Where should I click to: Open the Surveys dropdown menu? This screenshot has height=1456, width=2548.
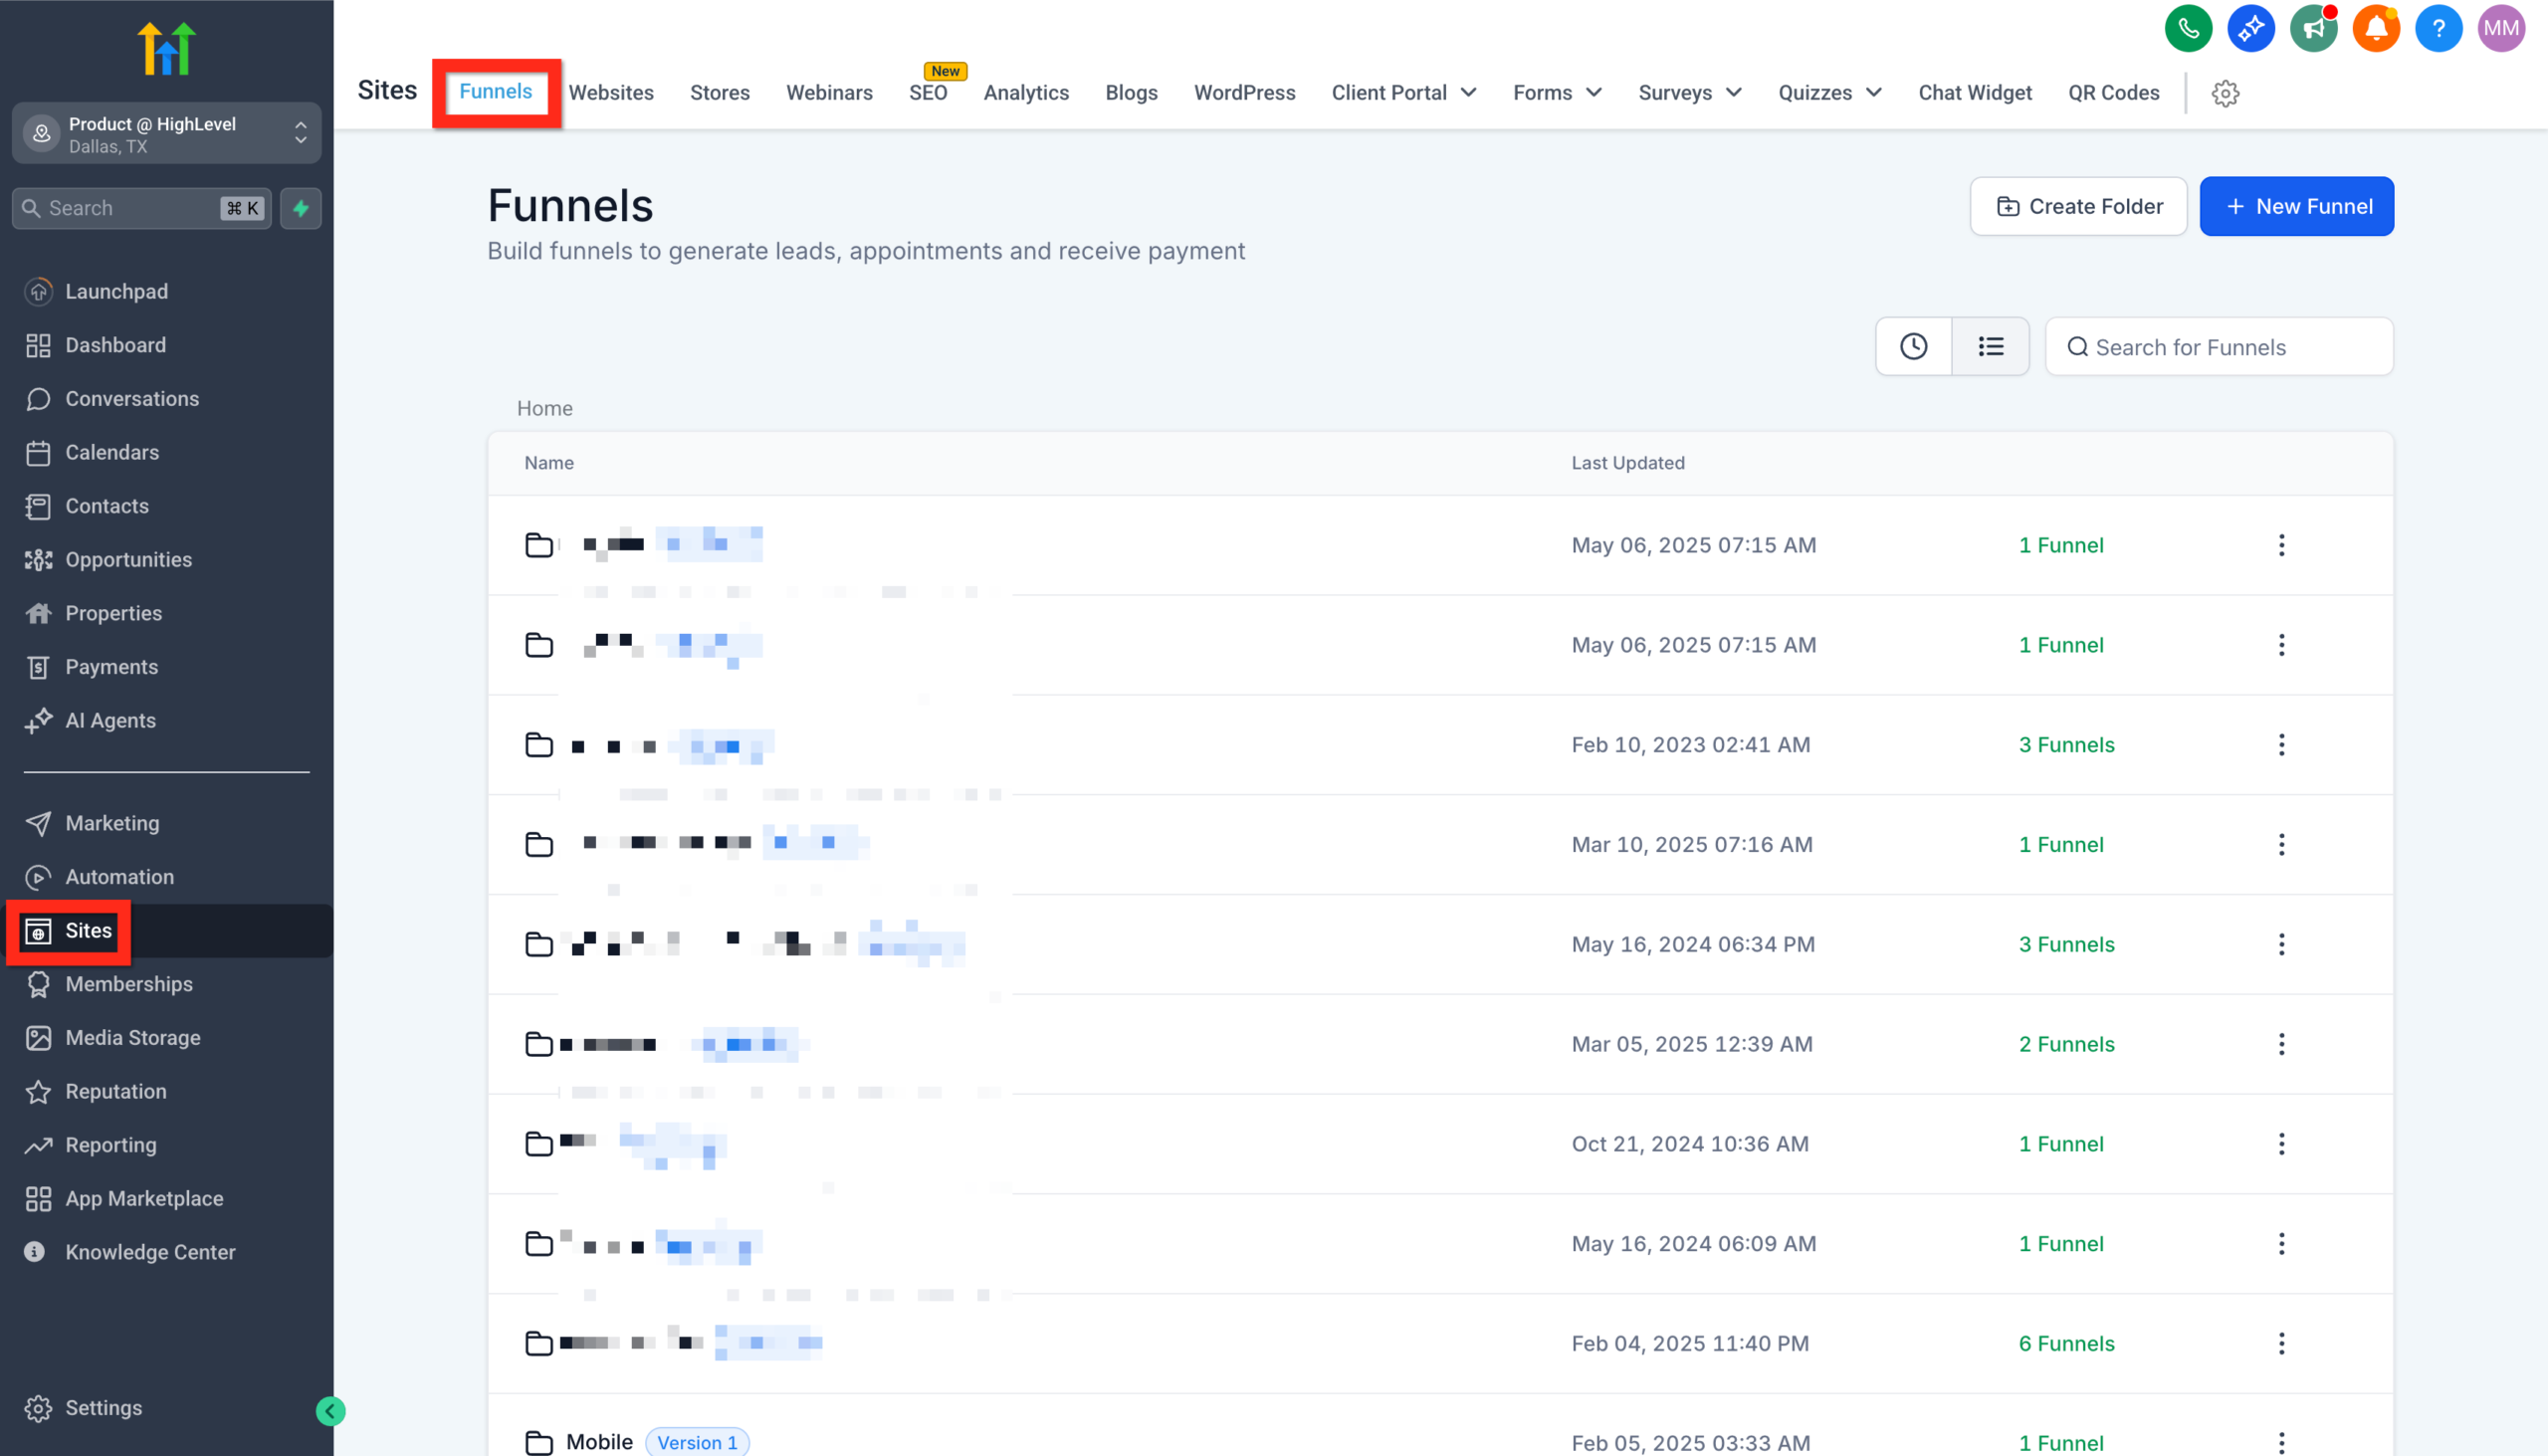pyautogui.click(x=1689, y=92)
